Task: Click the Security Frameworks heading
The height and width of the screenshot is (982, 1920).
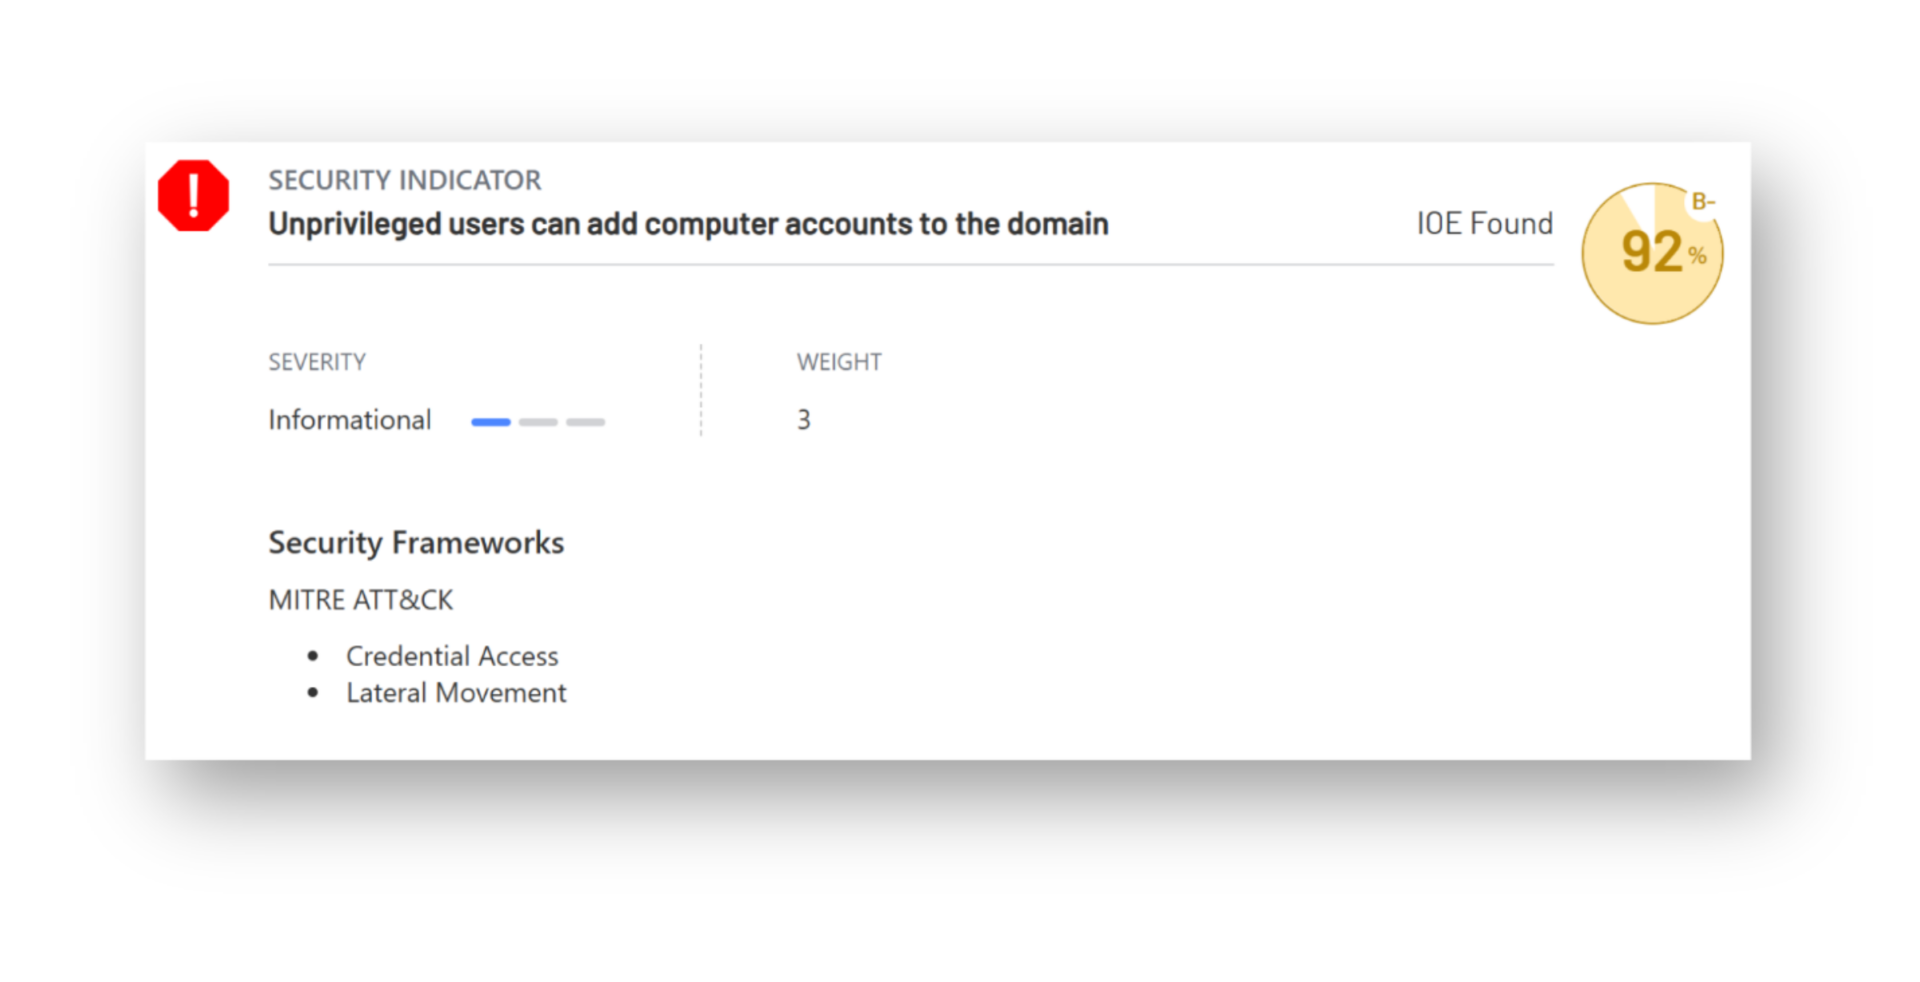Action: (x=416, y=543)
